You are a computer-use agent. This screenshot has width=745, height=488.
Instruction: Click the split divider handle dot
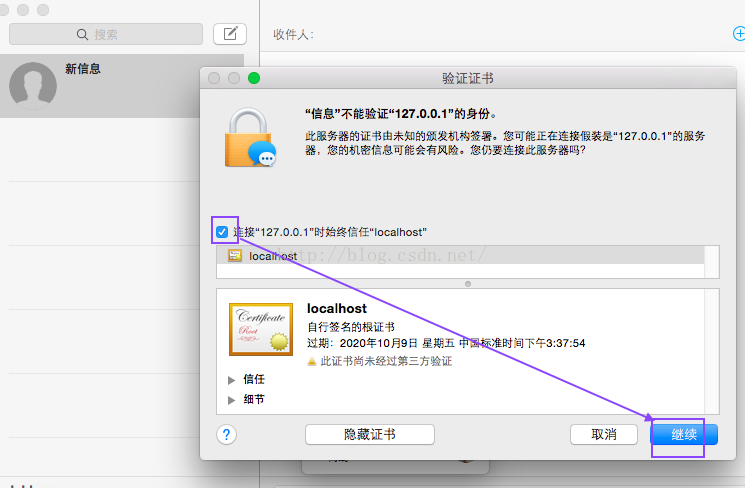tap(468, 284)
